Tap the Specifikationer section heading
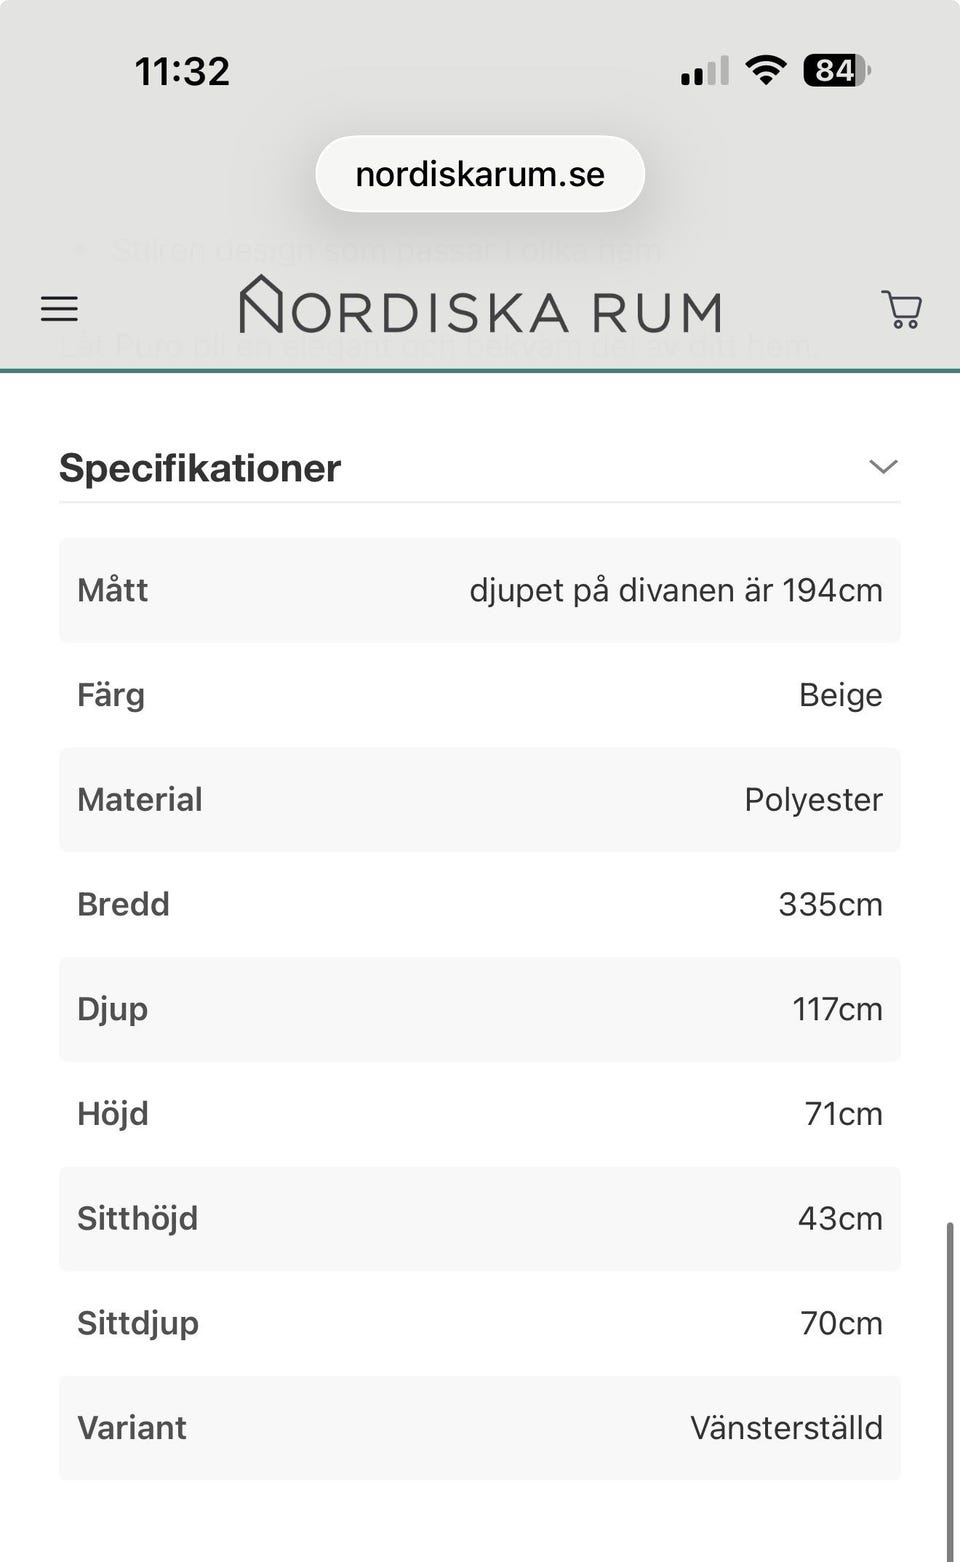960x1562 pixels. 200,468
